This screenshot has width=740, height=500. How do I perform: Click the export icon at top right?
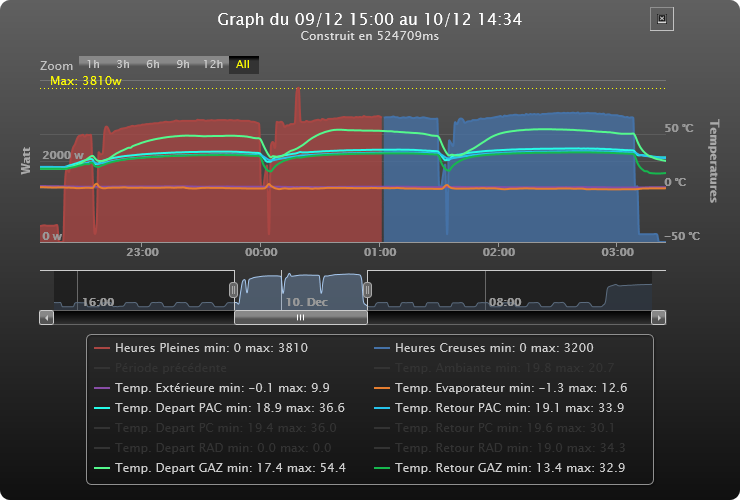click(662, 19)
